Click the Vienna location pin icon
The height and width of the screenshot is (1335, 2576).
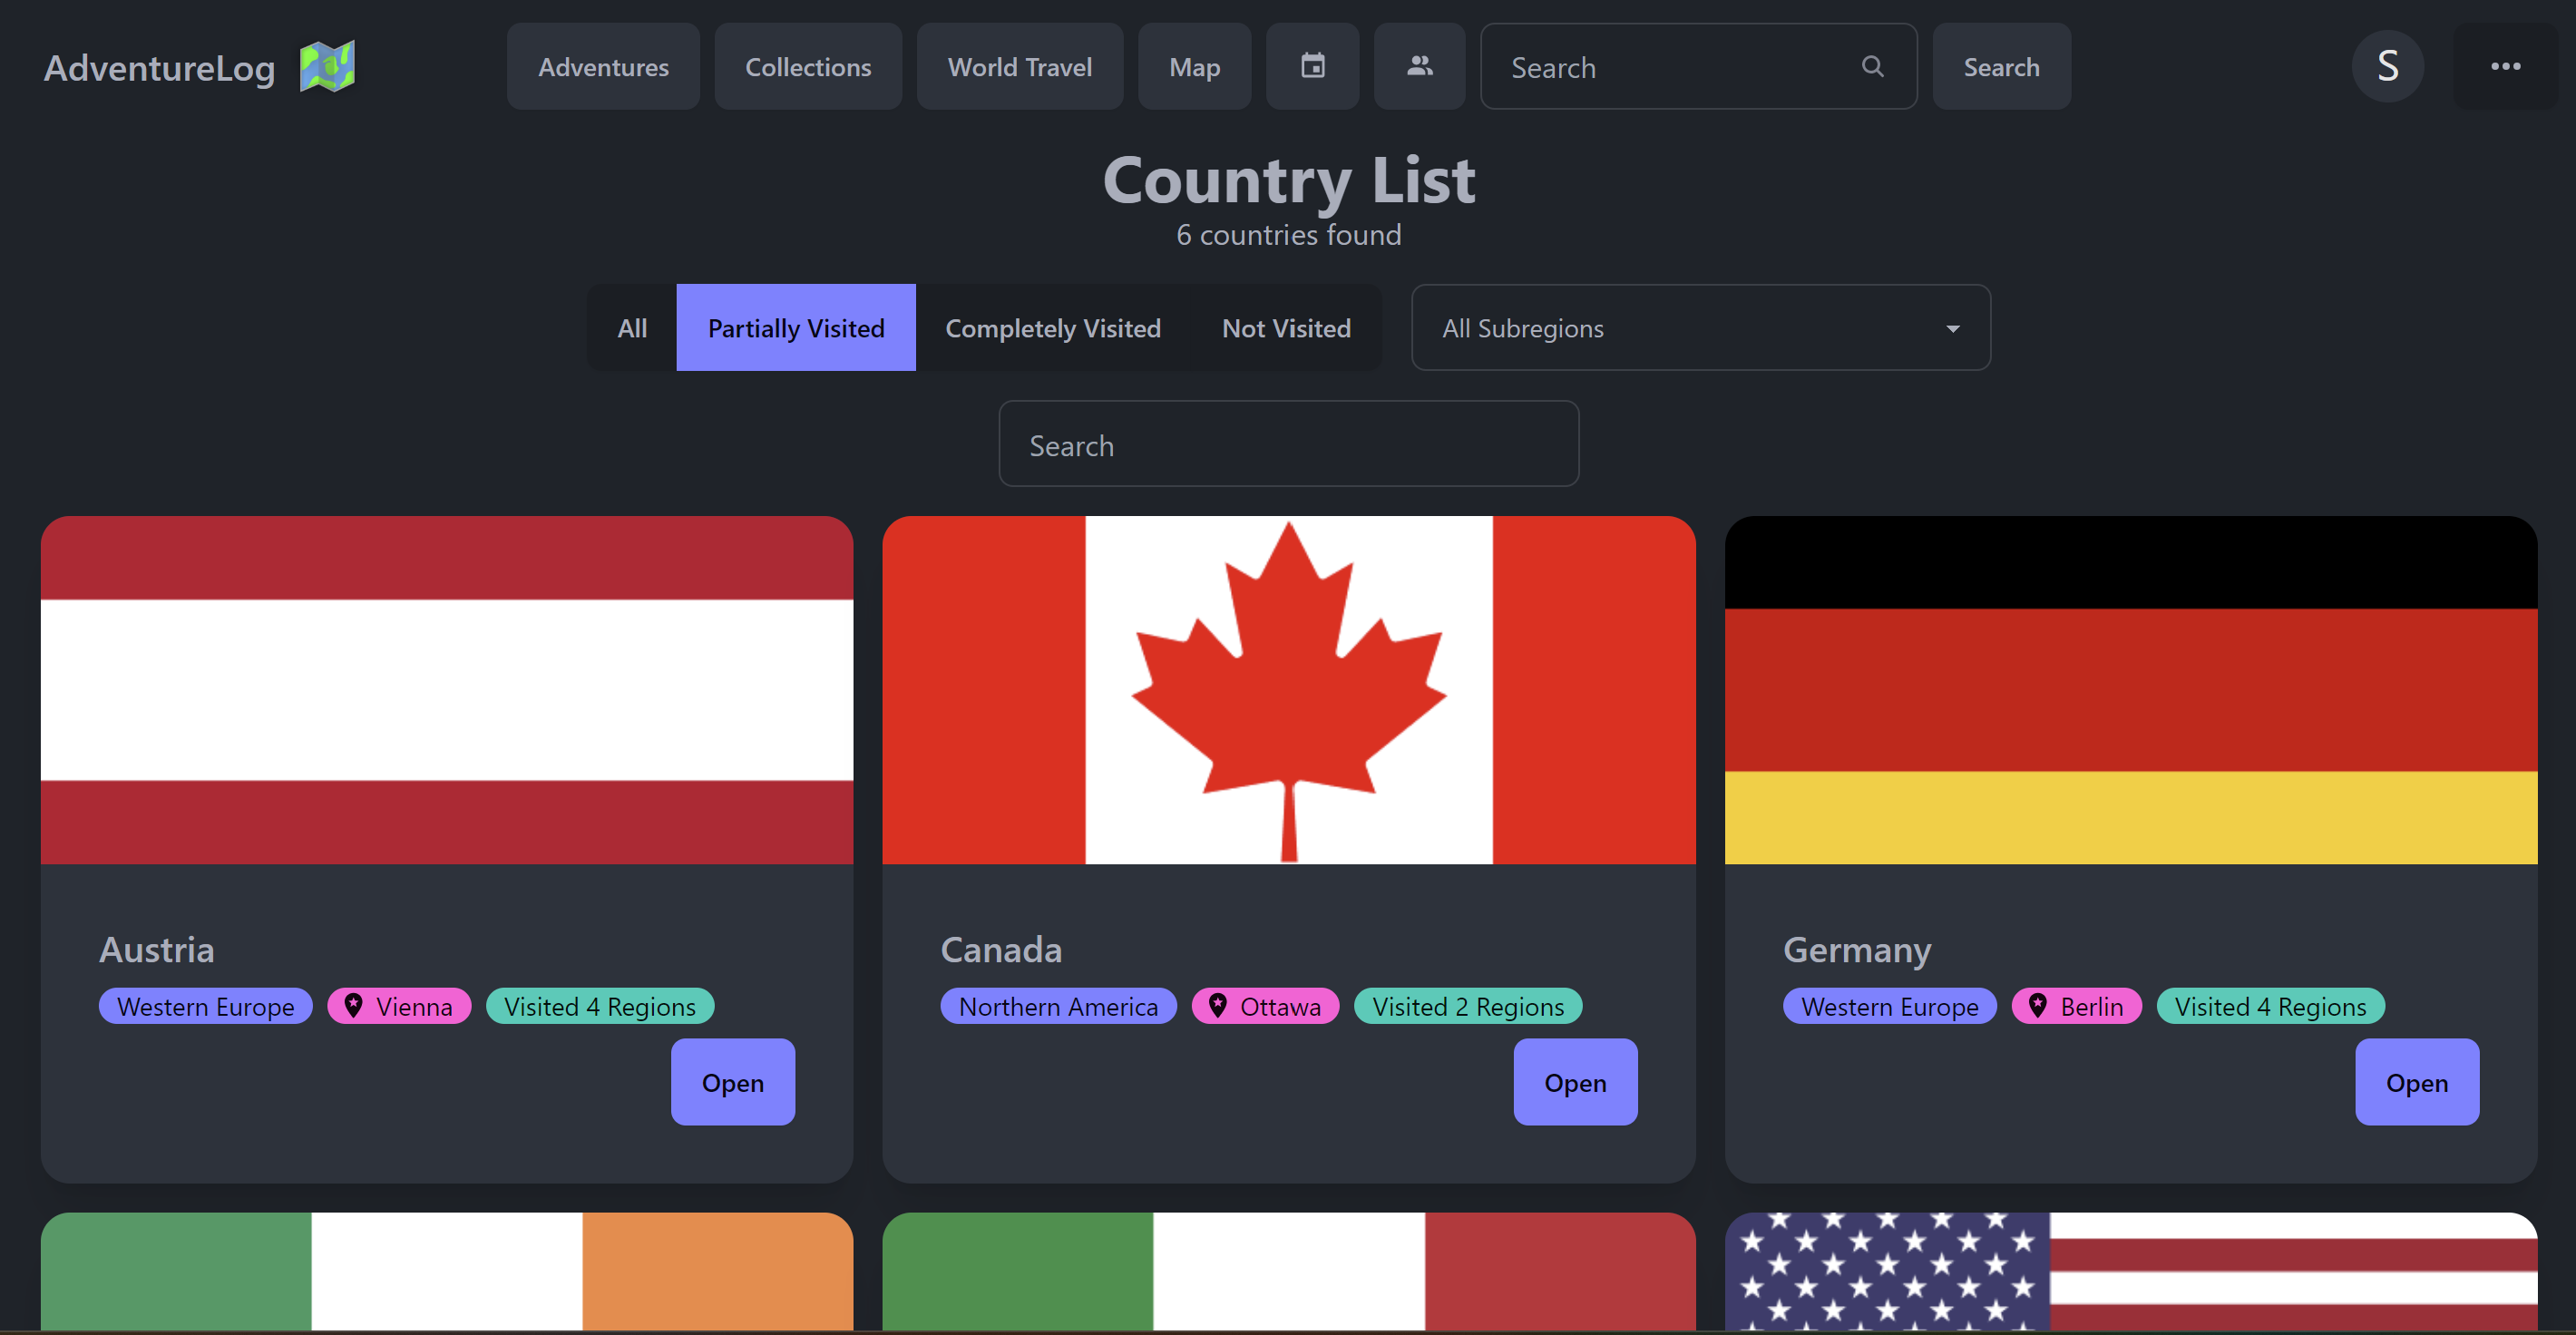pyautogui.click(x=353, y=1006)
